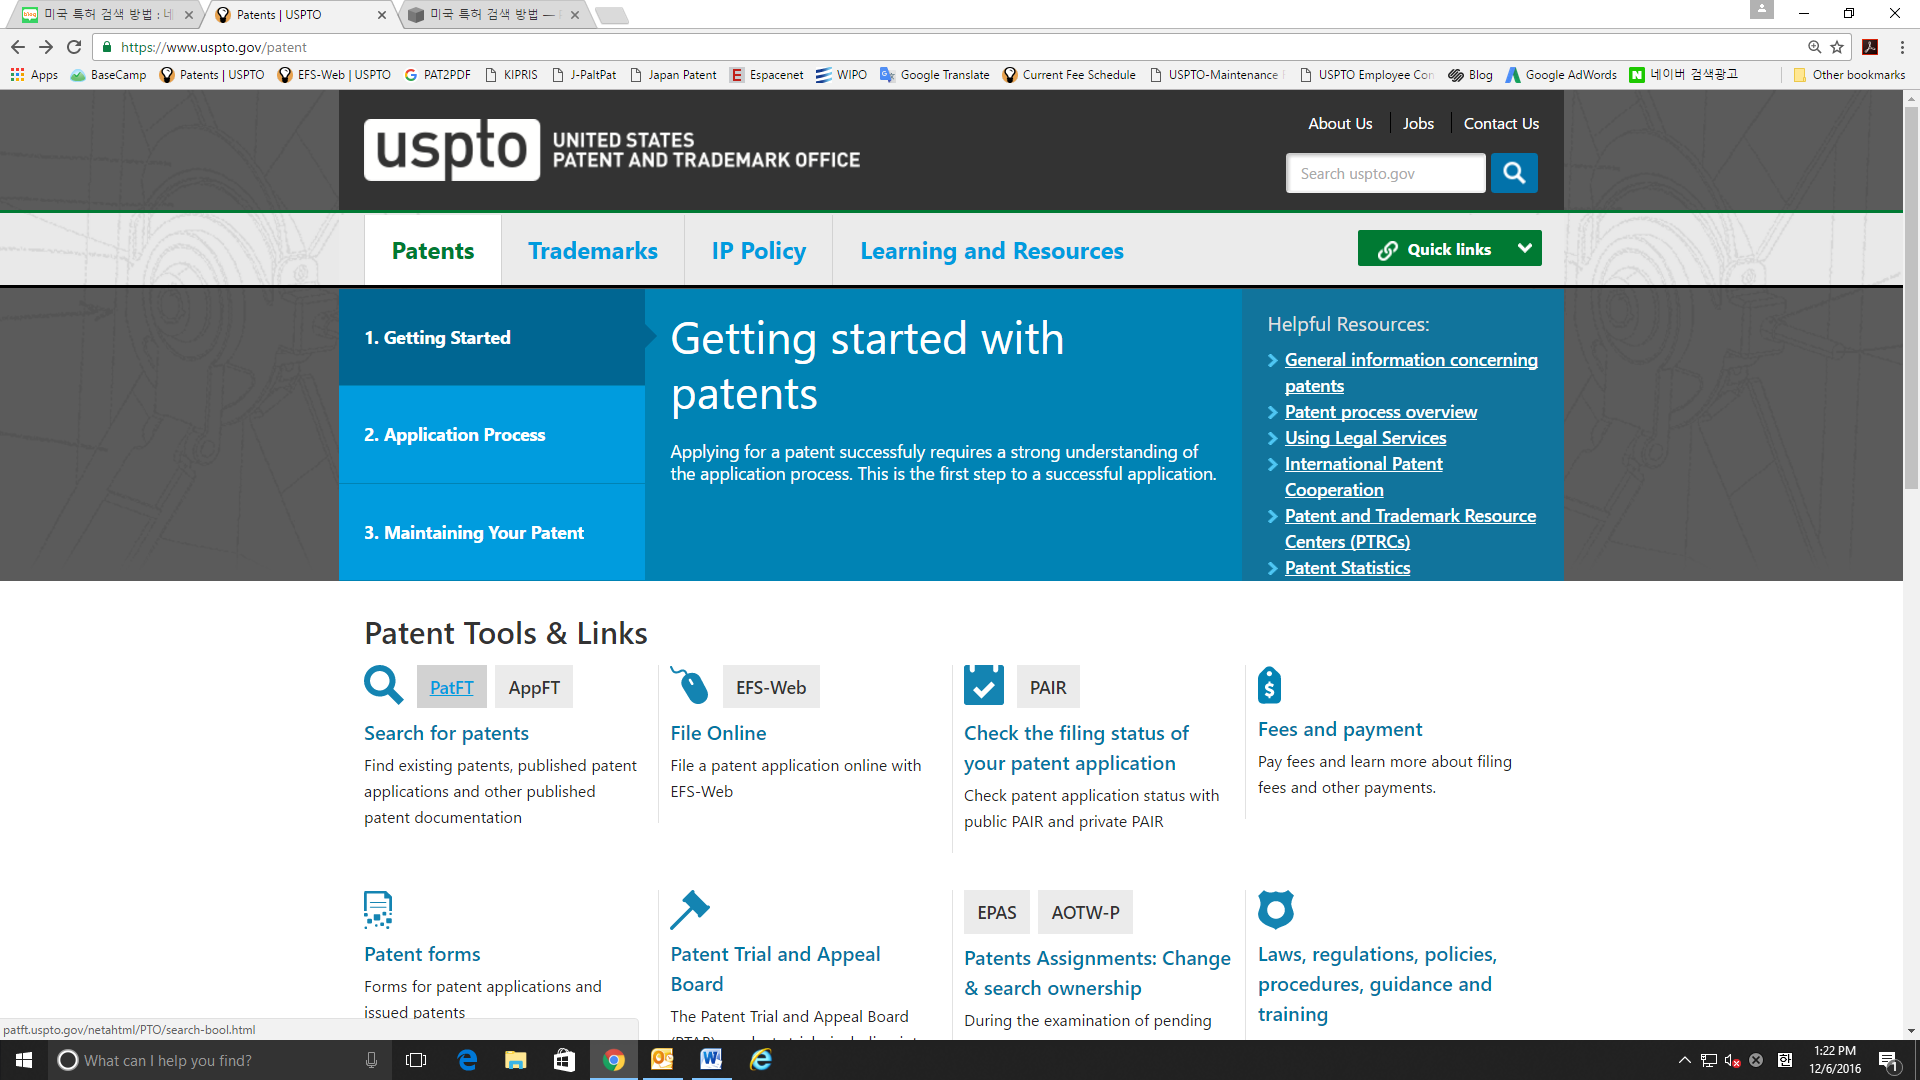
Task: Click the Patent forms document icon
Action: tap(378, 910)
